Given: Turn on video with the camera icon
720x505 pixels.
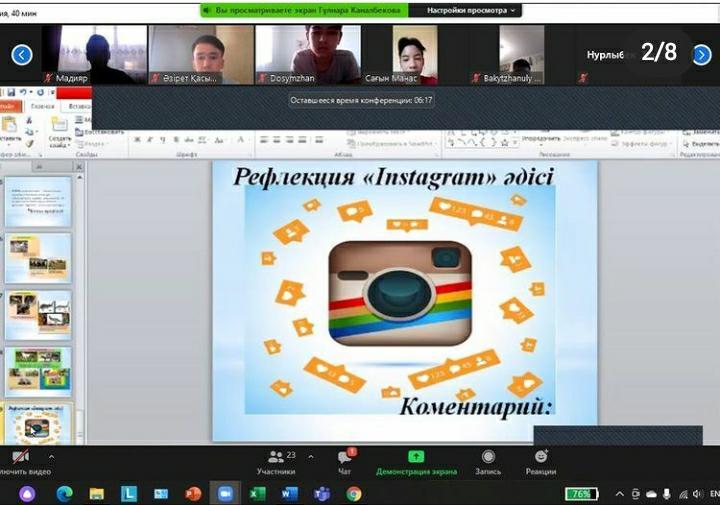Looking at the screenshot, I should click(x=20, y=457).
